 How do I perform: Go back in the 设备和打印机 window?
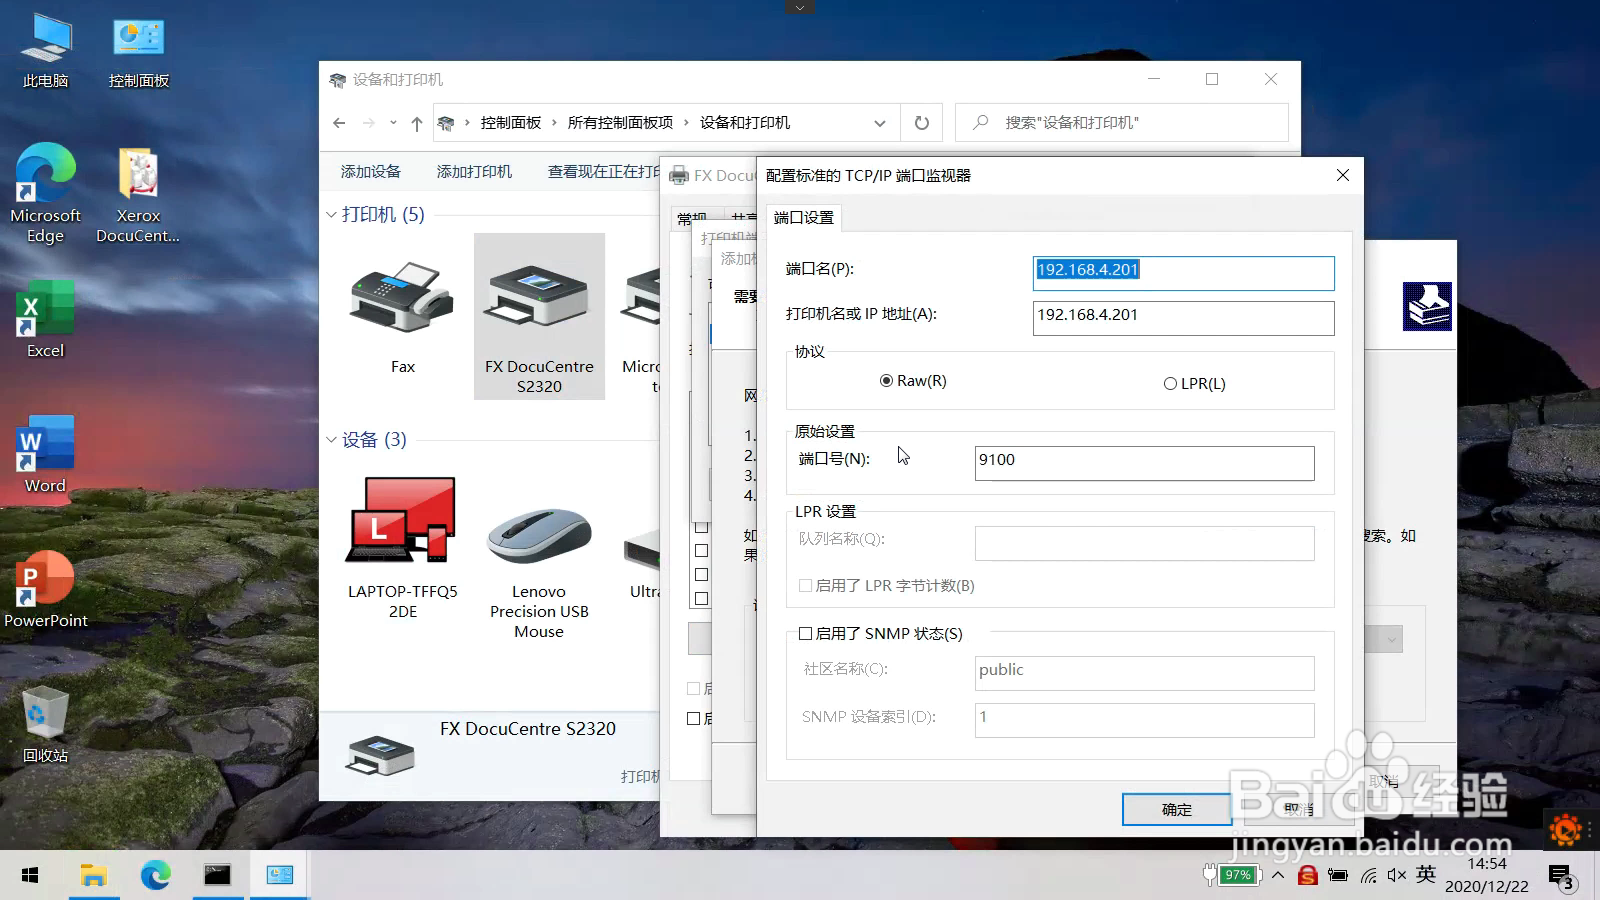click(339, 123)
